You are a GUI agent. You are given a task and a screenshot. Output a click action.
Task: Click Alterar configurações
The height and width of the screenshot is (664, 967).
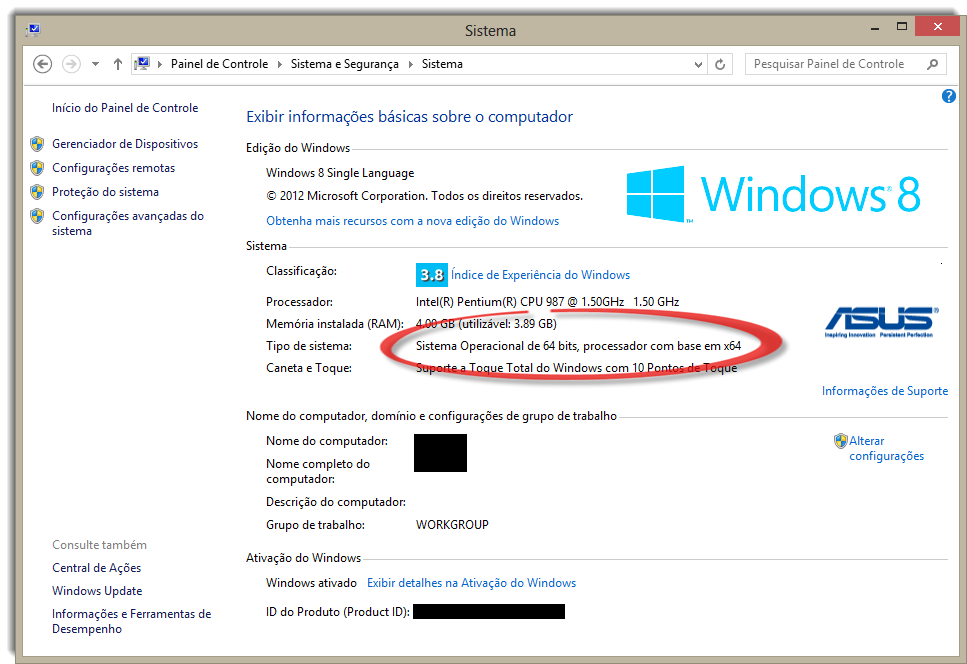click(886, 448)
